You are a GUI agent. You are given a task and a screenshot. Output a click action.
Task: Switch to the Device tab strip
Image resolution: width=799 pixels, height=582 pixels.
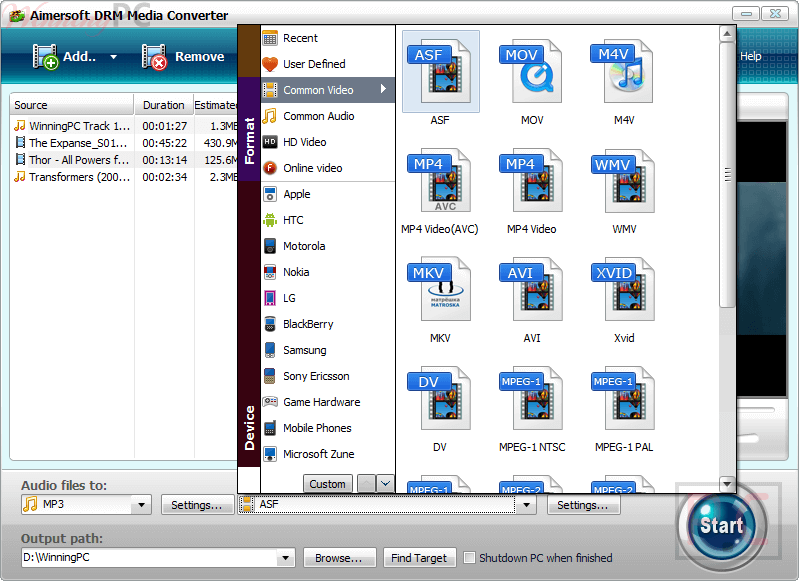coord(249,324)
